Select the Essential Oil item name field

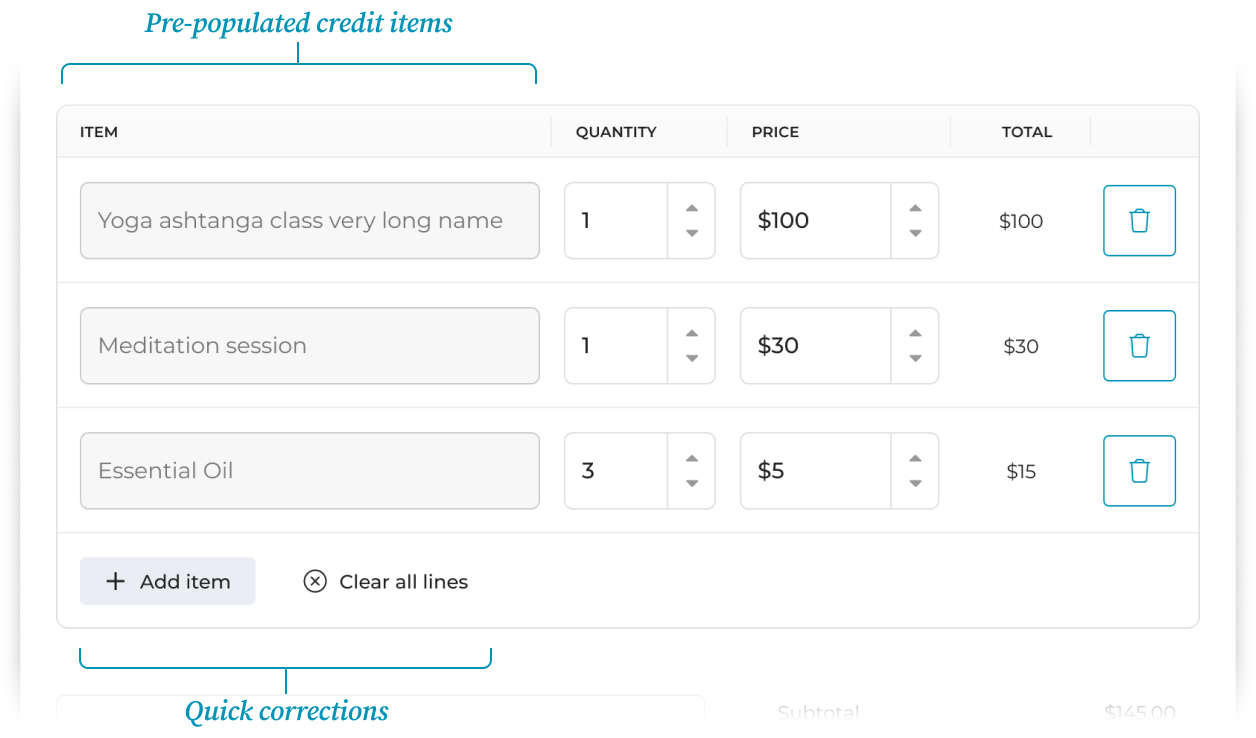[x=309, y=471]
